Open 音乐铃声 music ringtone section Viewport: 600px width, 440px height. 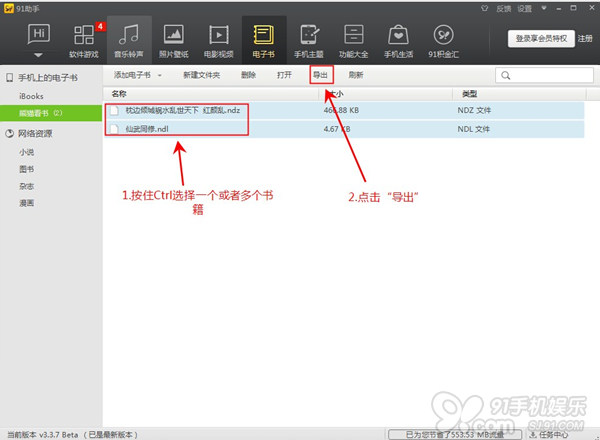point(129,41)
